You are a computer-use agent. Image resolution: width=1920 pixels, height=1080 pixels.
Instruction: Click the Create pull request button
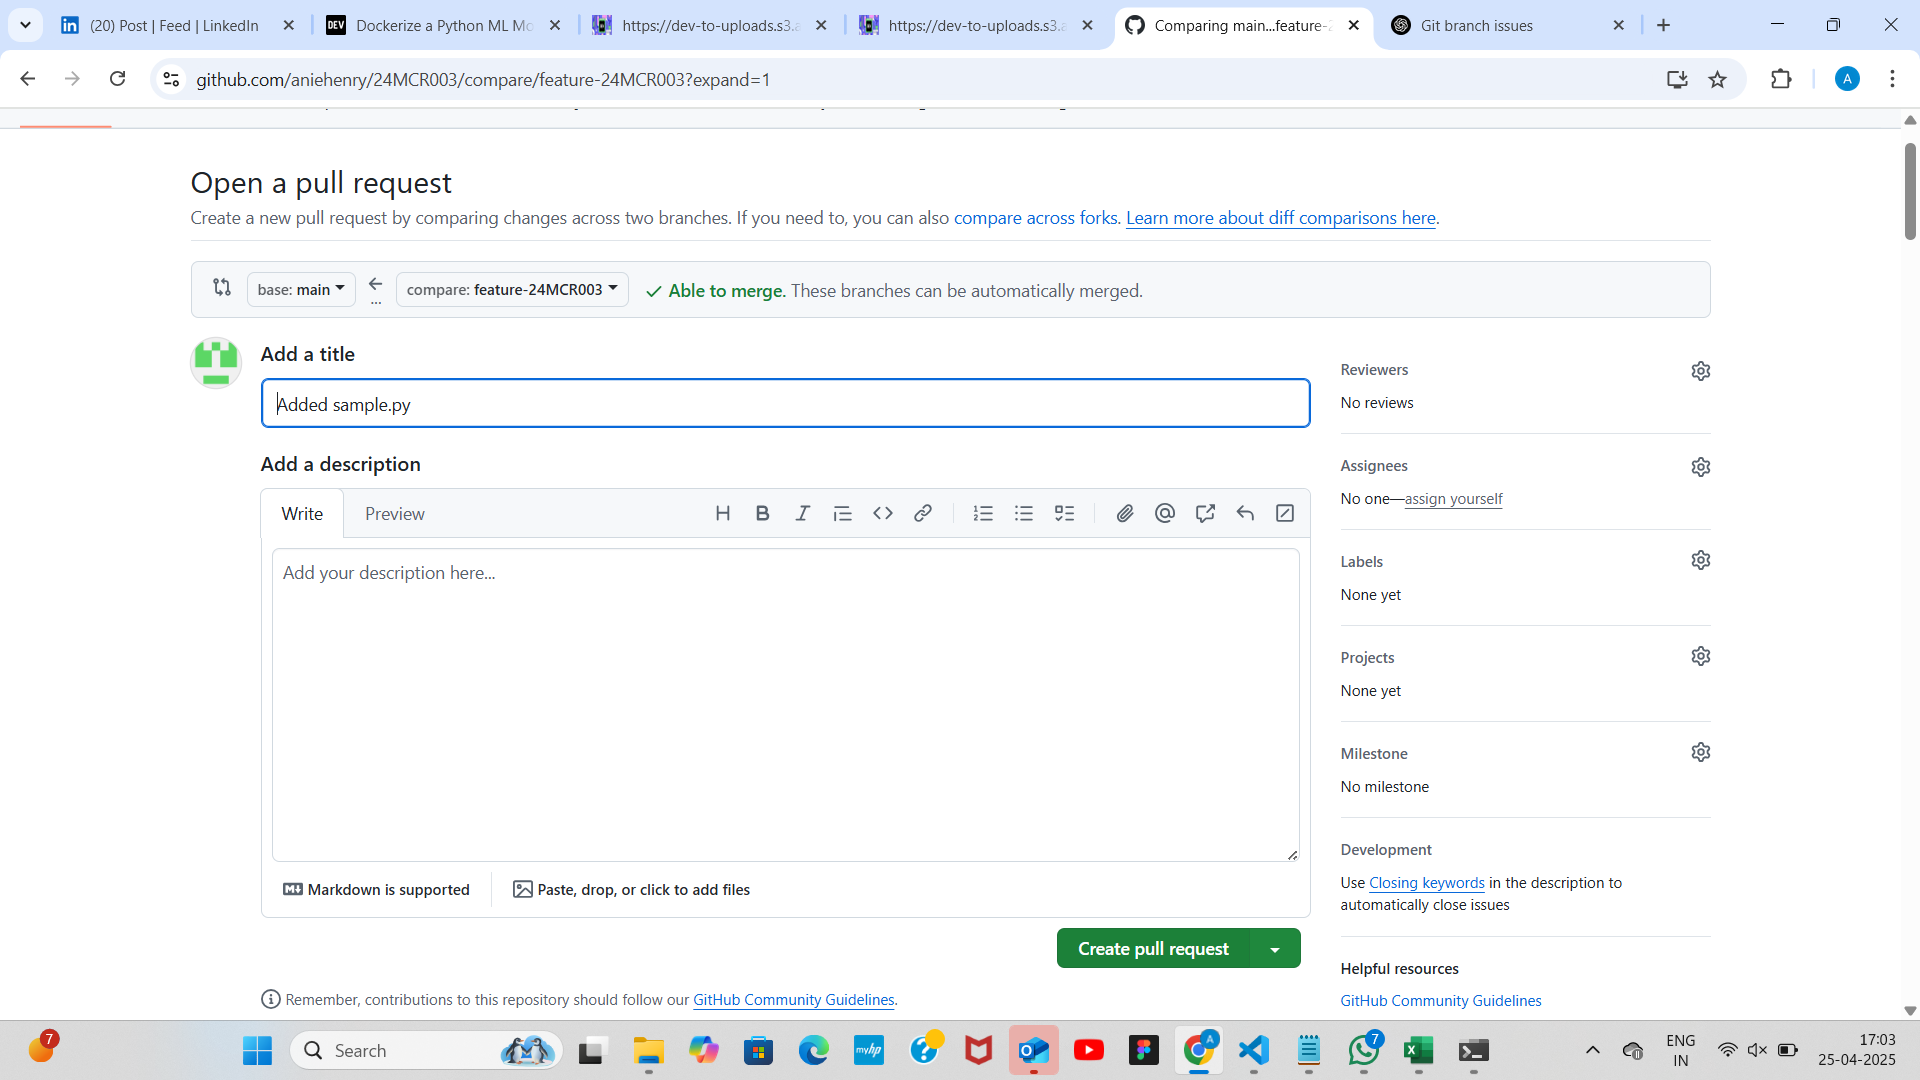tap(1153, 949)
